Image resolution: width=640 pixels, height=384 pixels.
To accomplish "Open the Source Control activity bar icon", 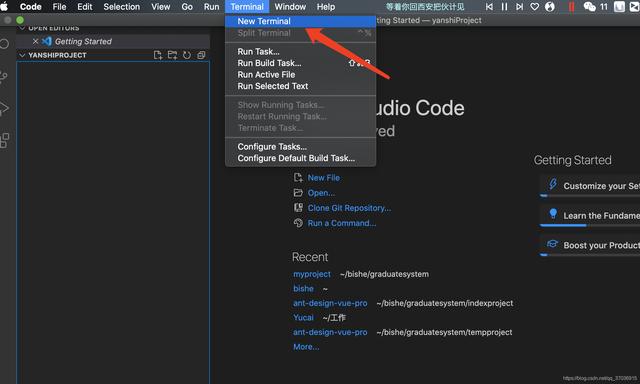I will 4,76.
